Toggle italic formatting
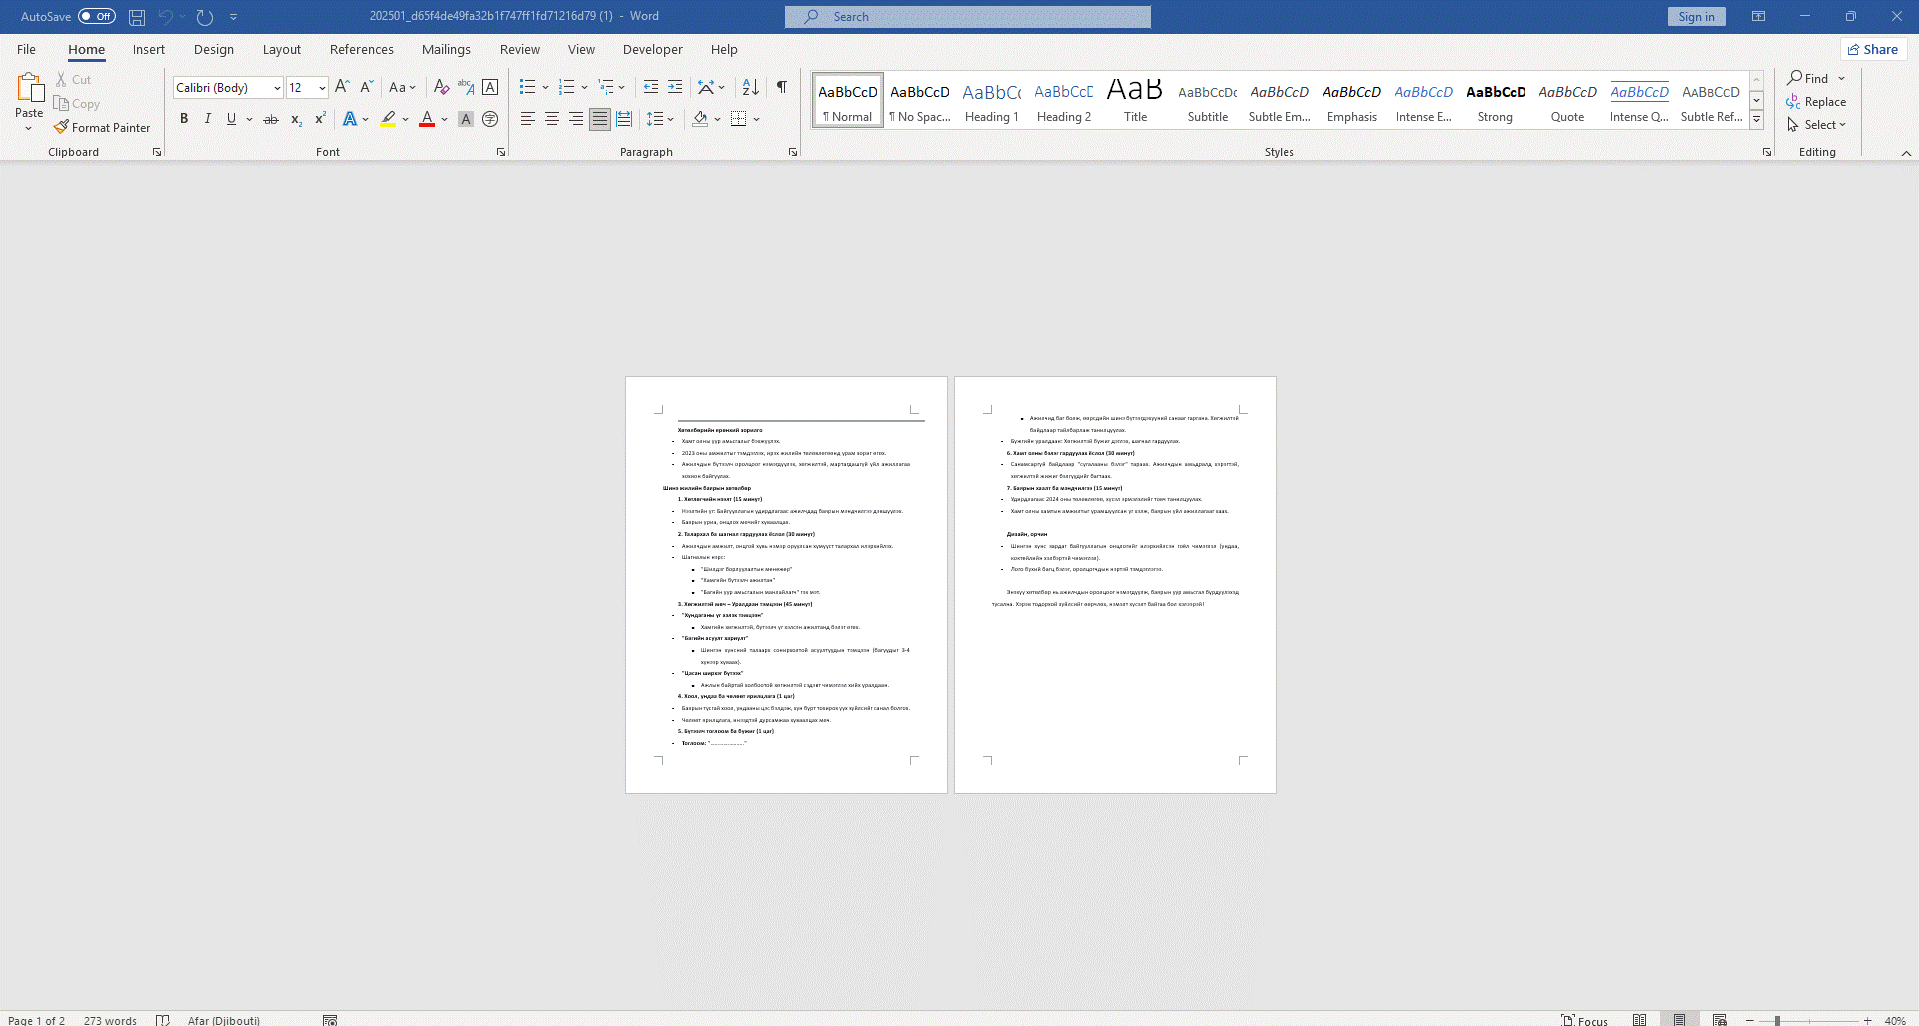Screen dimensions: 1919x1026 tap(208, 119)
